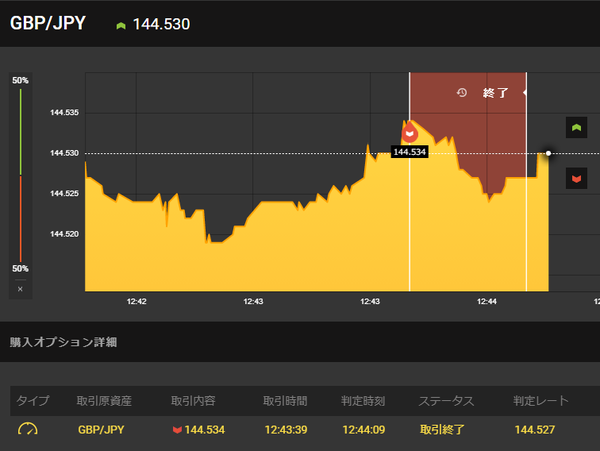Image resolution: width=600 pixels, height=451 pixels.
Task: Click the red Low arrow button
Action: point(576,178)
